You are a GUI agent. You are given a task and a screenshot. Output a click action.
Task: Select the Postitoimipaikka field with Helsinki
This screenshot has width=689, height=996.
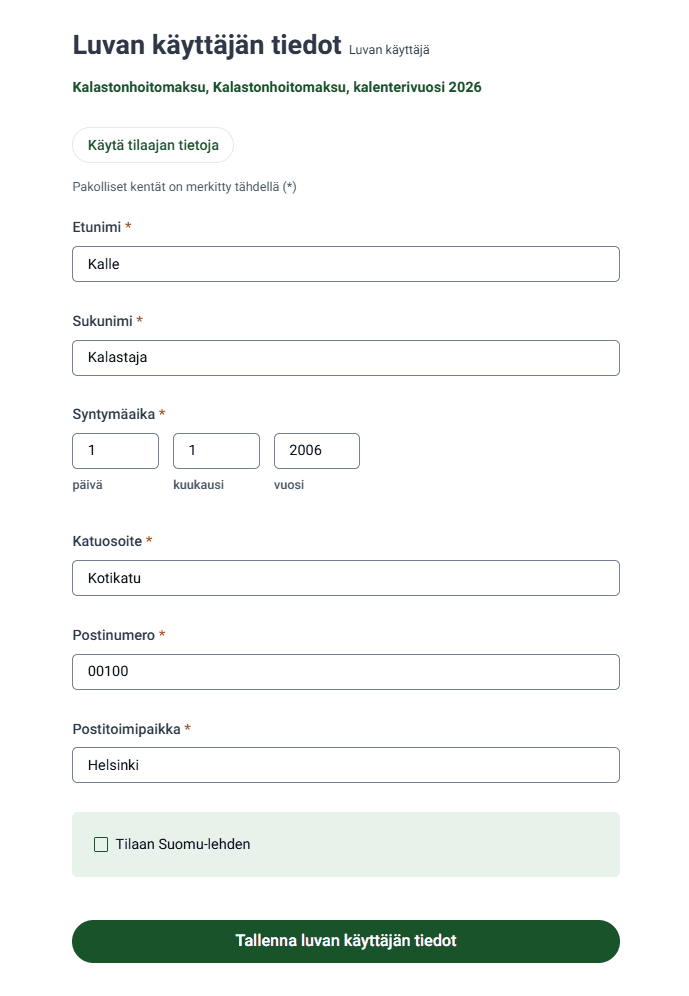point(346,765)
